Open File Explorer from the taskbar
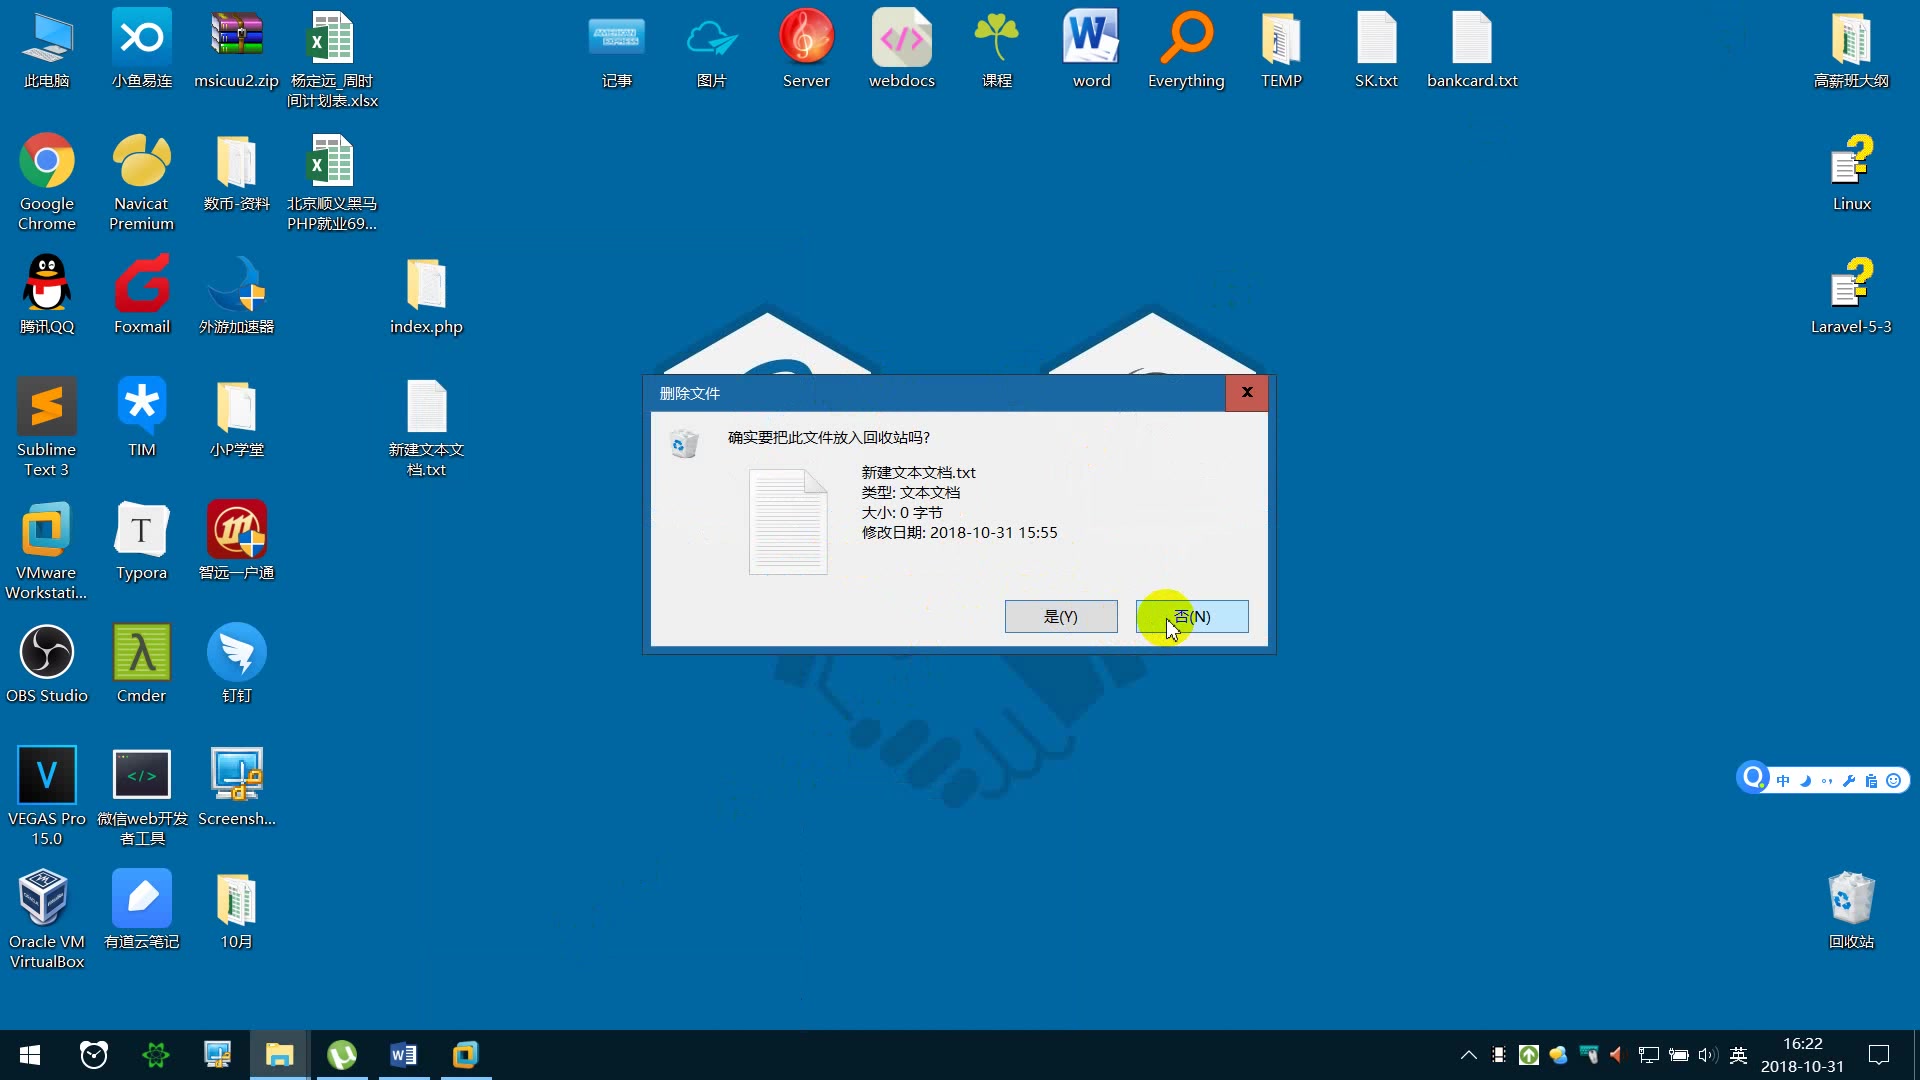1920x1080 pixels. (279, 1055)
